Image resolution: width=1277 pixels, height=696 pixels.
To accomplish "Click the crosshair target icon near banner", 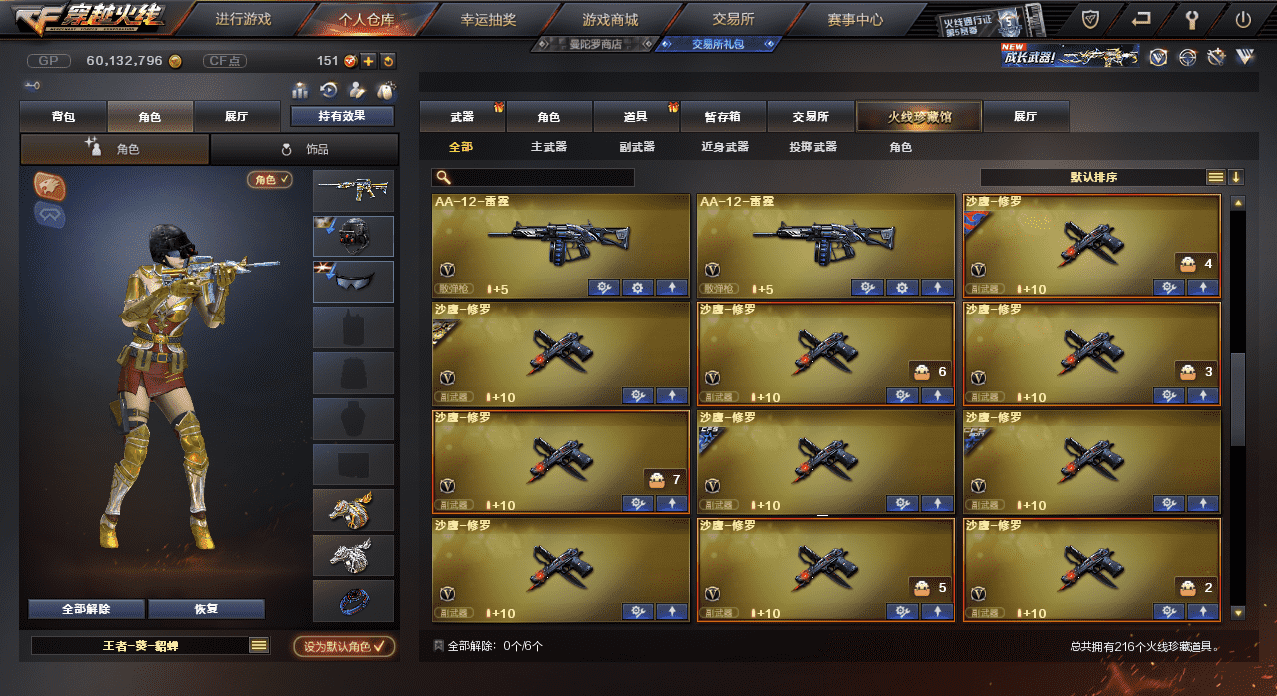I will [1187, 57].
